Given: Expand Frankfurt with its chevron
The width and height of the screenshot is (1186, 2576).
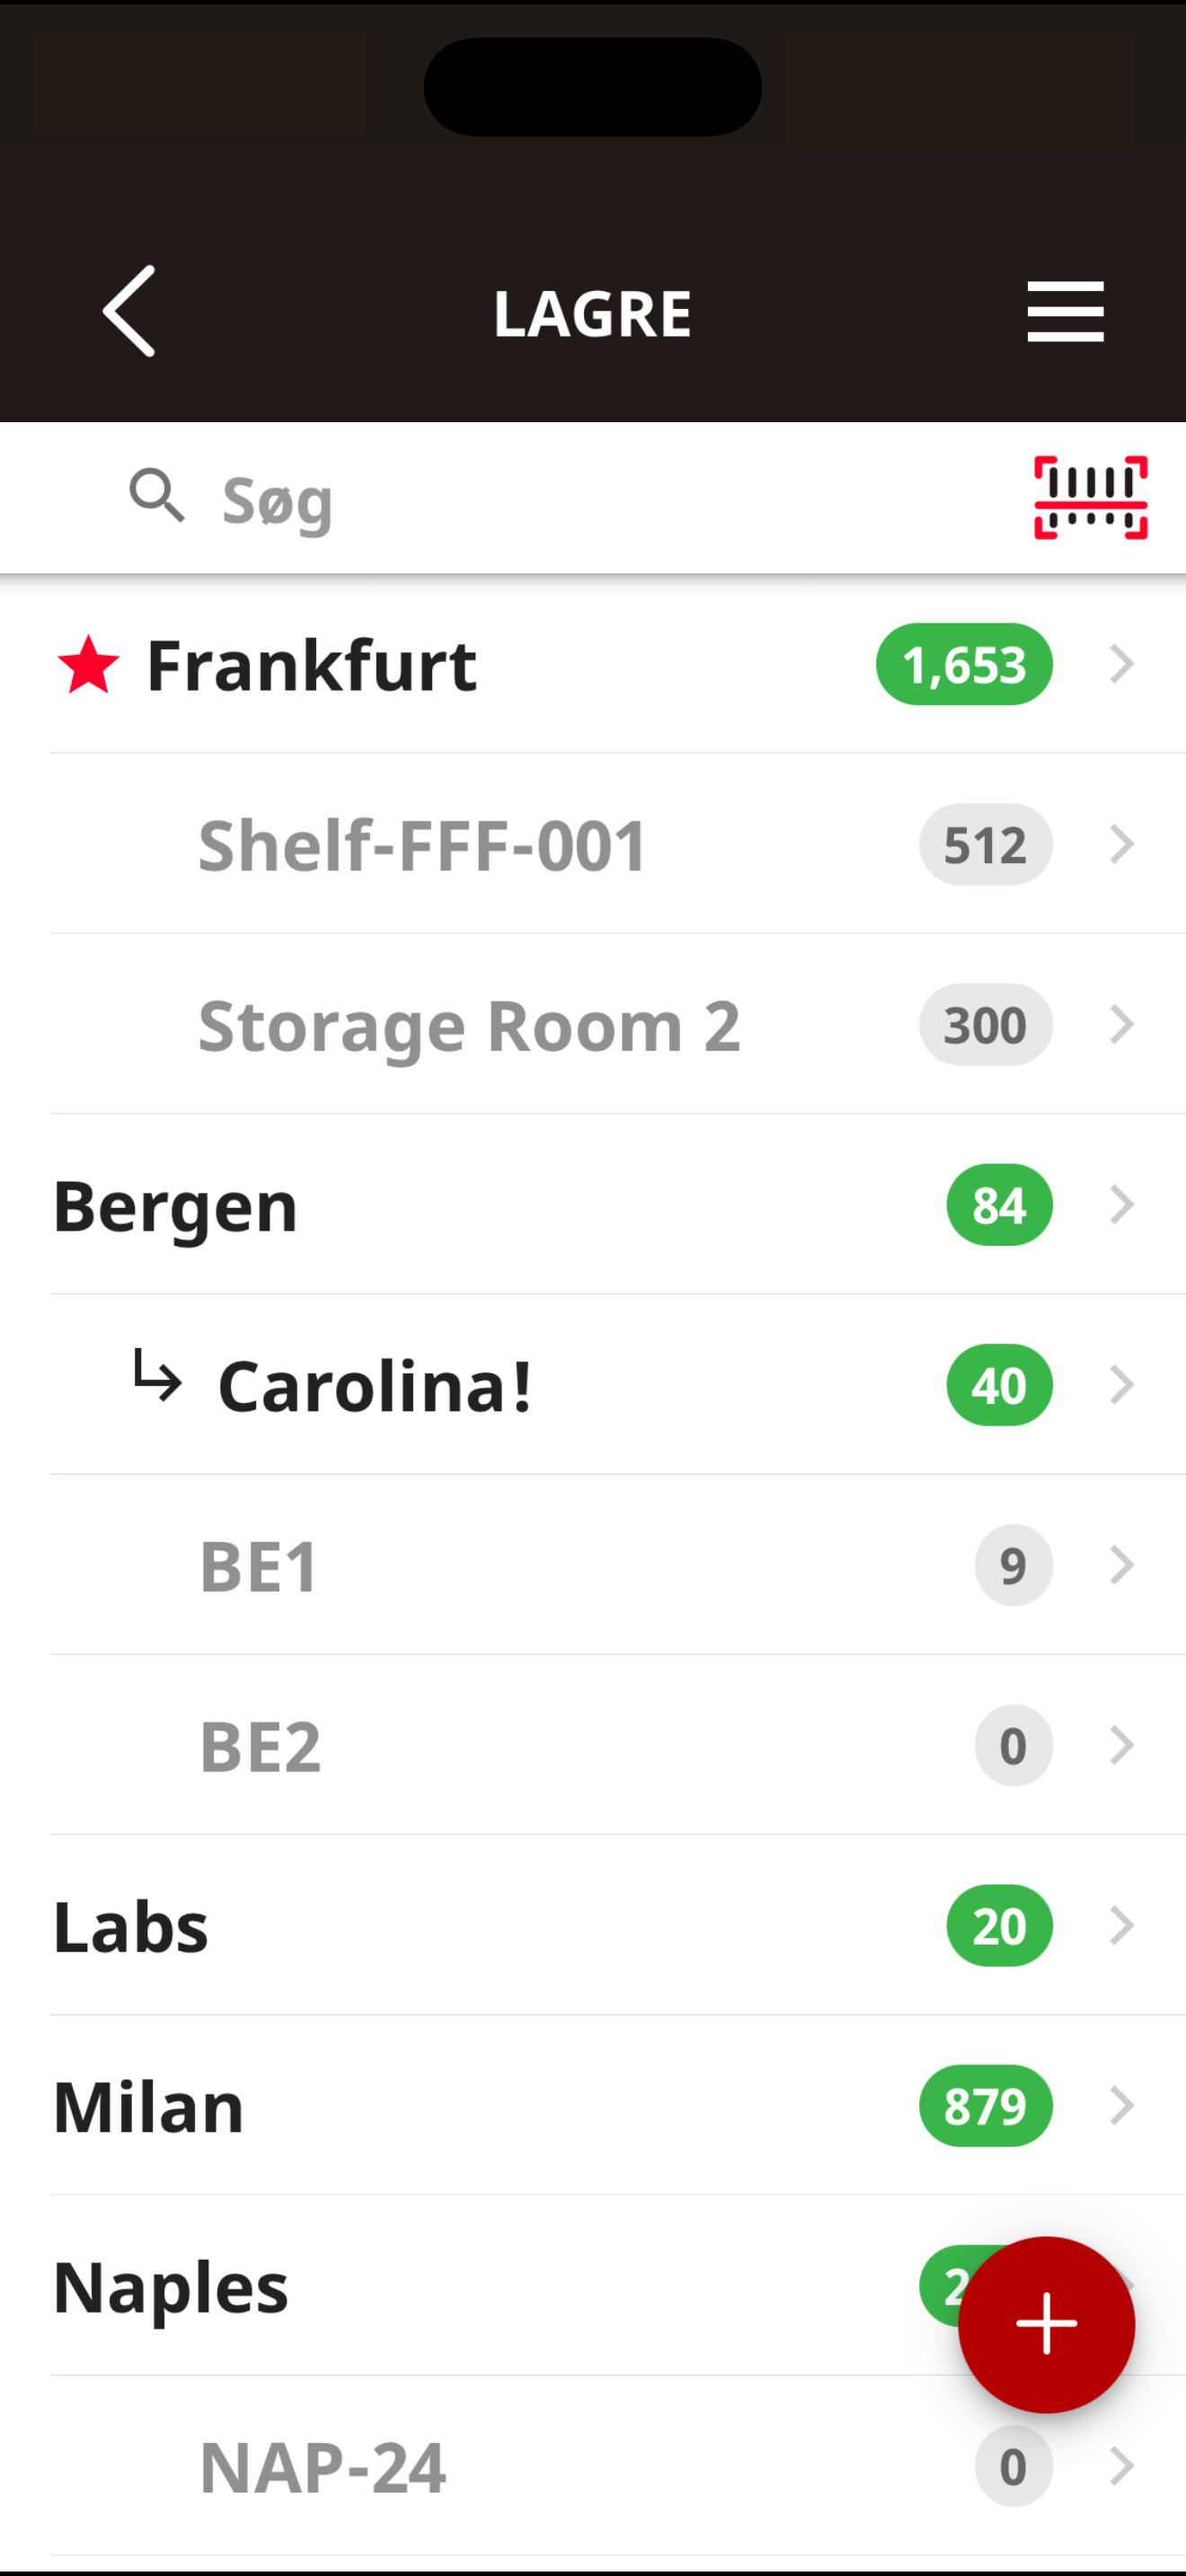Looking at the screenshot, I should 1122,664.
